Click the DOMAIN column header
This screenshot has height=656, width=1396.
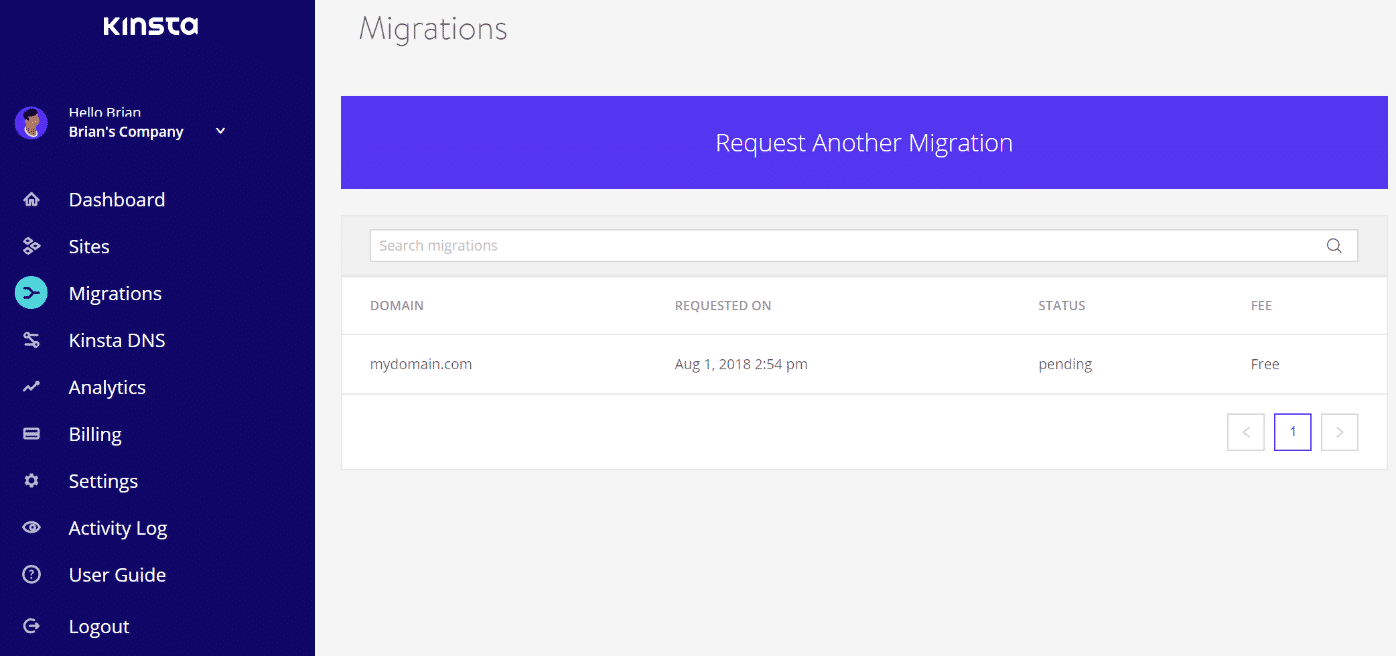pyautogui.click(x=397, y=306)
